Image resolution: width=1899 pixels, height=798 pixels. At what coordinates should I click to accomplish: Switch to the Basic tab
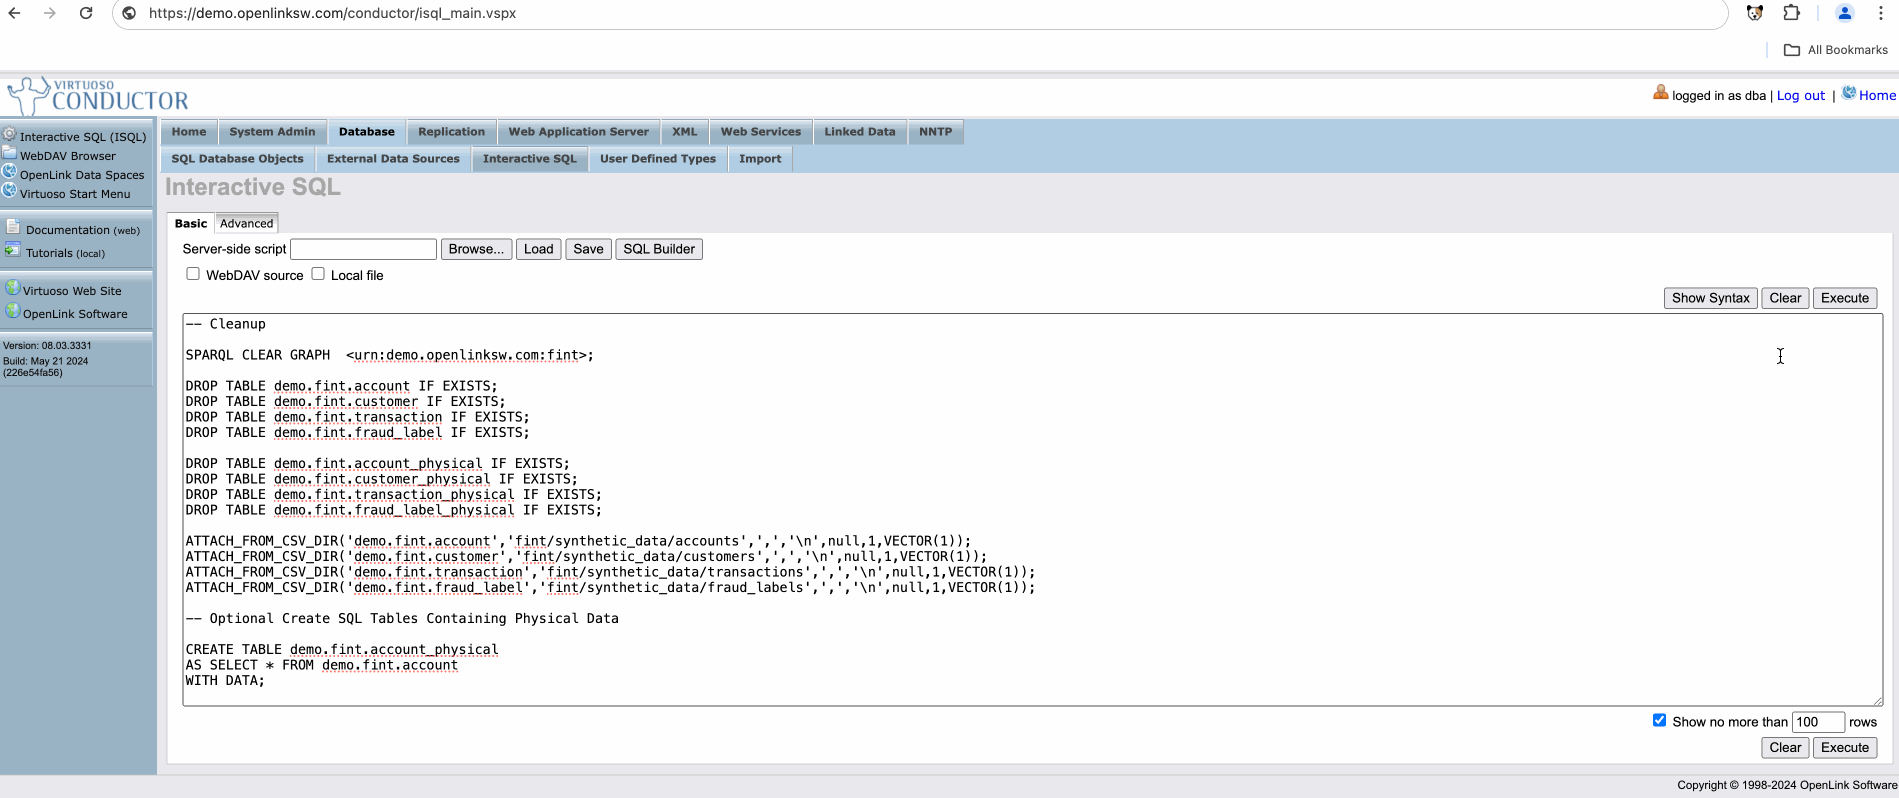click(191, 223)
